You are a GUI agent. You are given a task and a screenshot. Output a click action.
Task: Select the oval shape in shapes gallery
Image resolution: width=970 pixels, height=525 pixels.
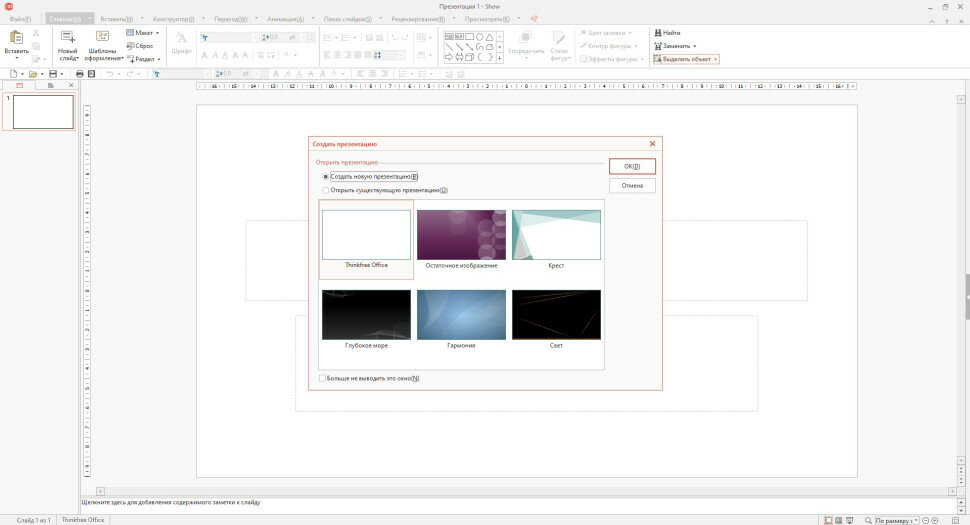tap(479, 37)
